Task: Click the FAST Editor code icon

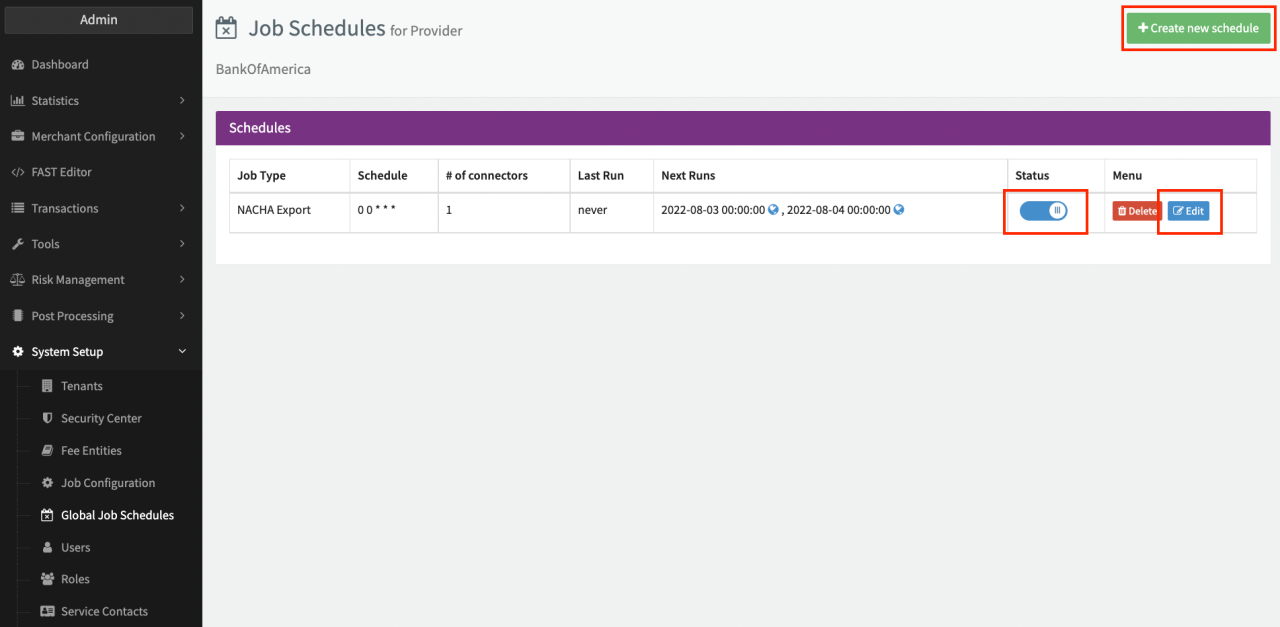Action: coord(17,173)
